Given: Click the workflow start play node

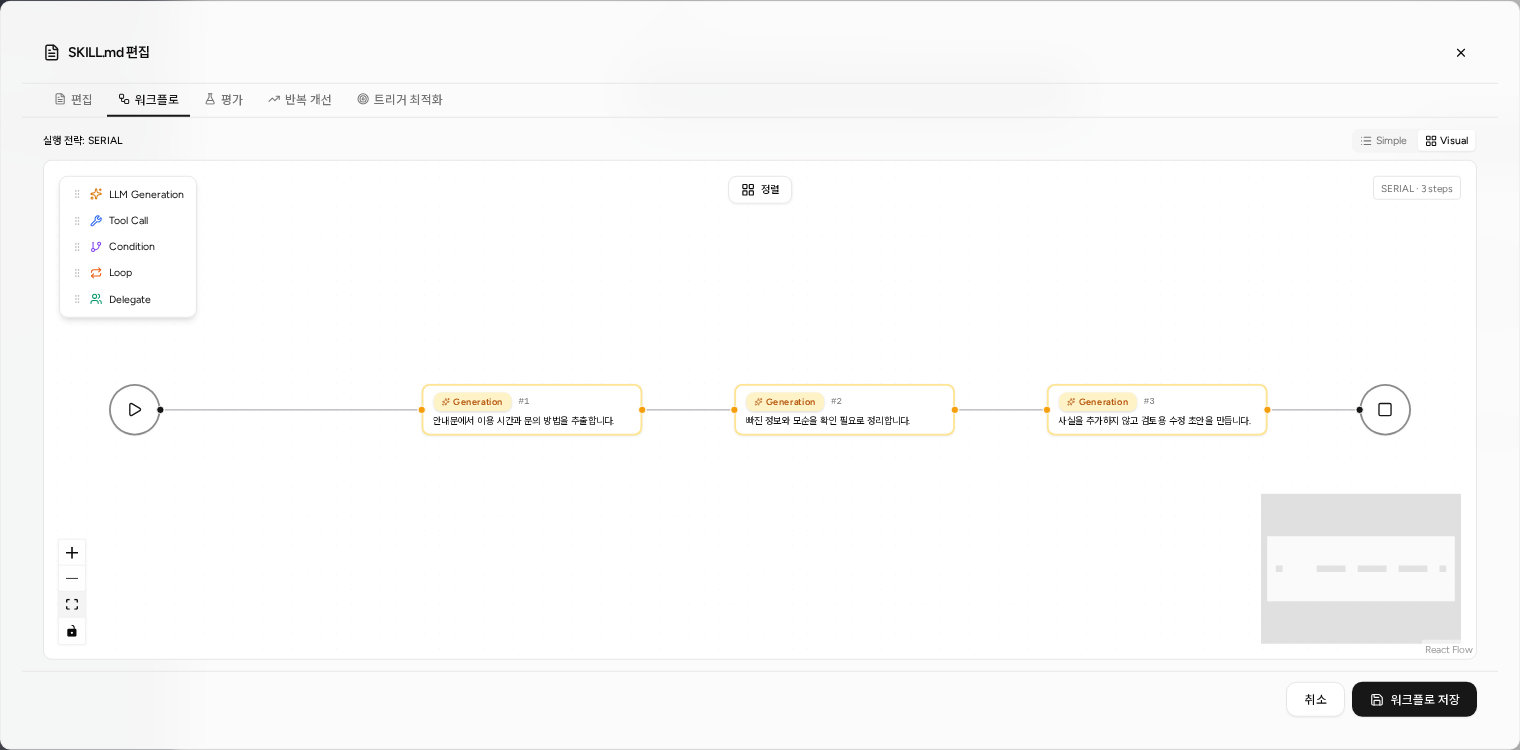Looking at the screenshot, I should click(135, 410).
